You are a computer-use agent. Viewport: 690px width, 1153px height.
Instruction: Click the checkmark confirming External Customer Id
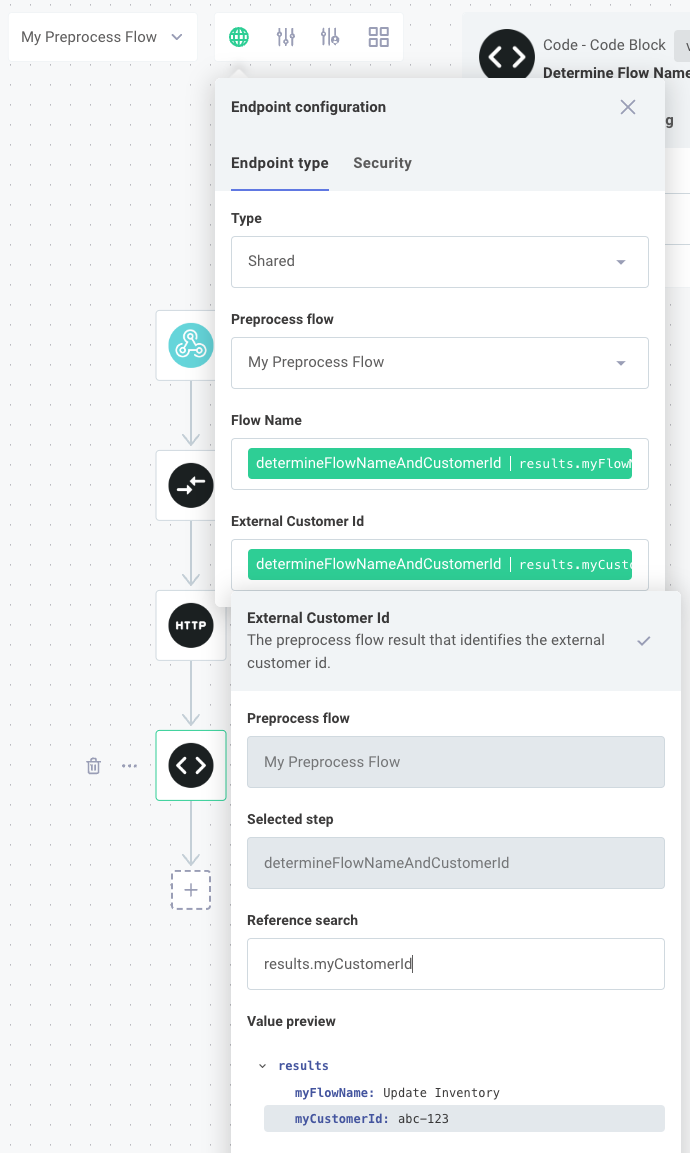pyautogui.click(x=644, y=641)
